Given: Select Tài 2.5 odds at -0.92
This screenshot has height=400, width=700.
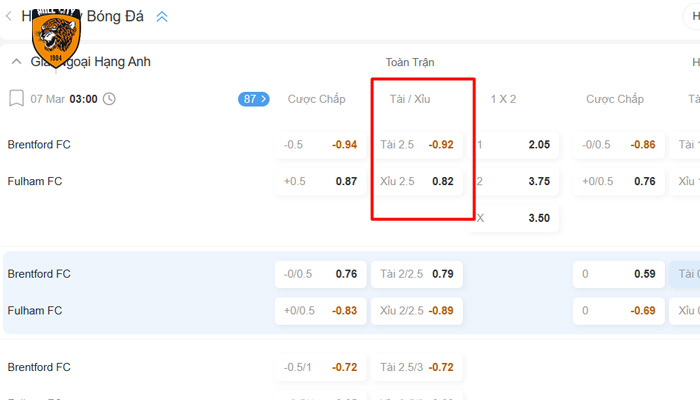Looking at the screenshot, I should pyautogui.click(x=417, y=145).
